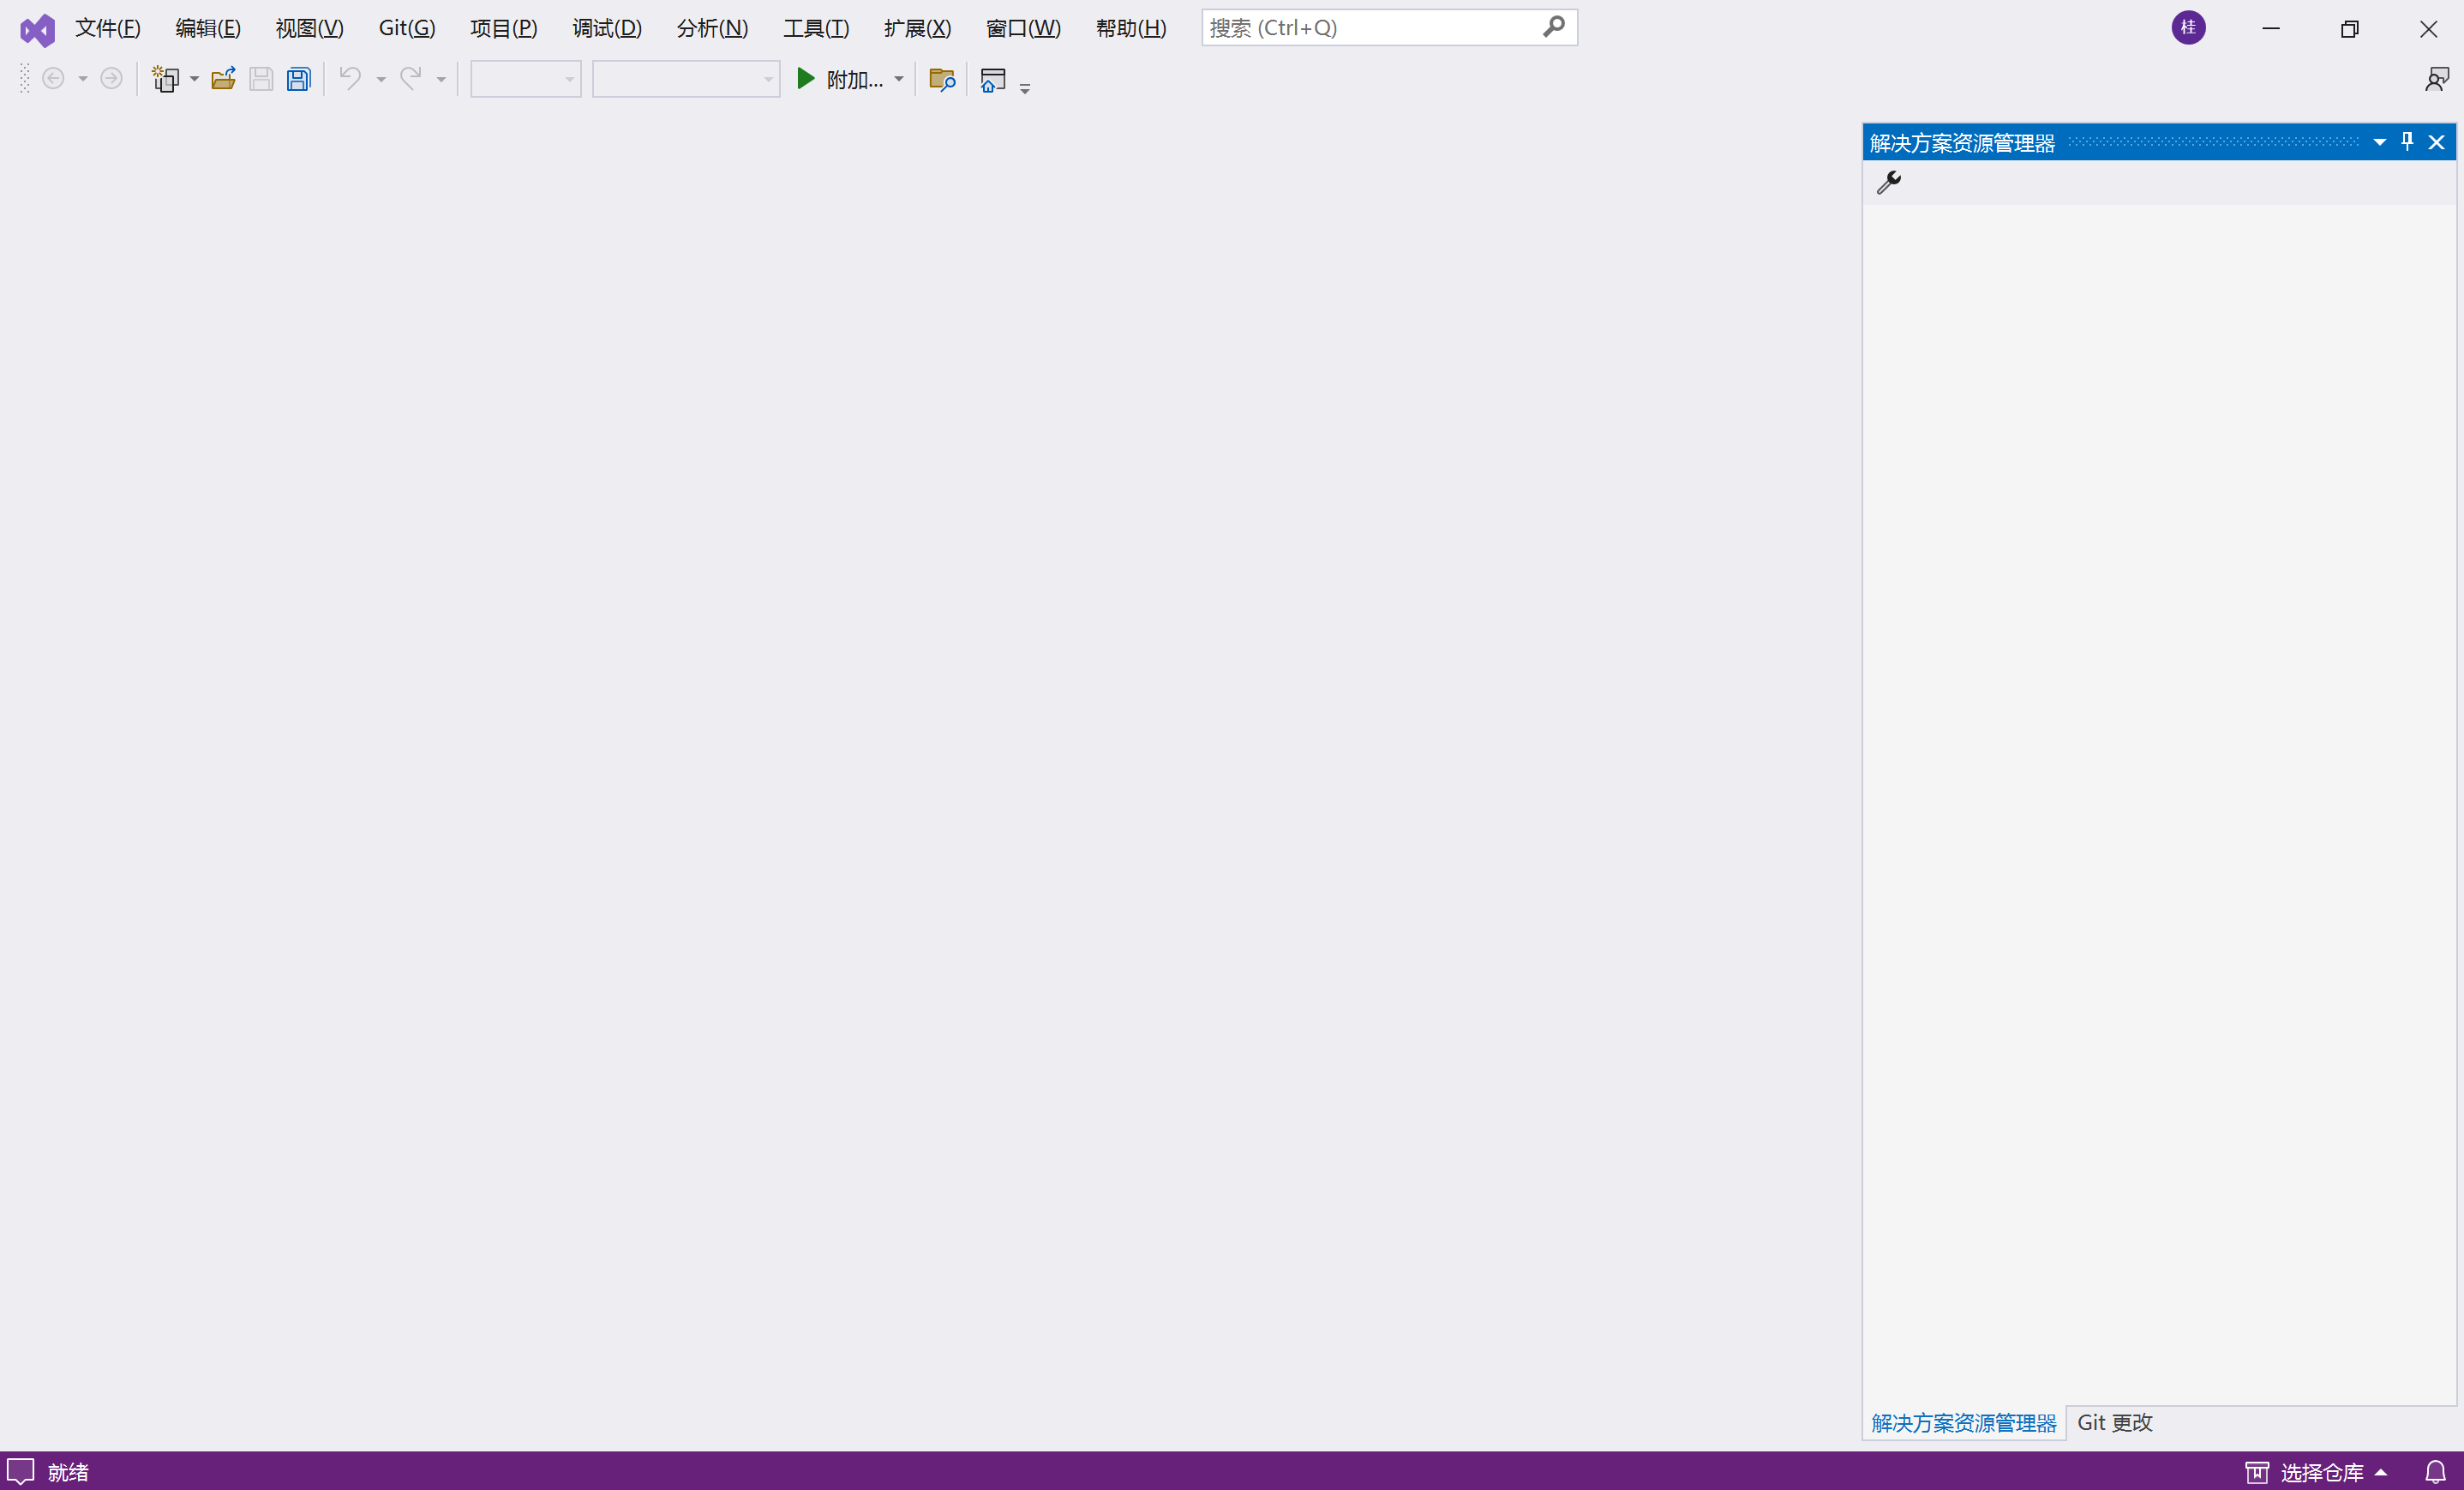Click 选择仓库 in the status bar
Viewport: 2464px width, 1490px height.
click(2322, 1472)
